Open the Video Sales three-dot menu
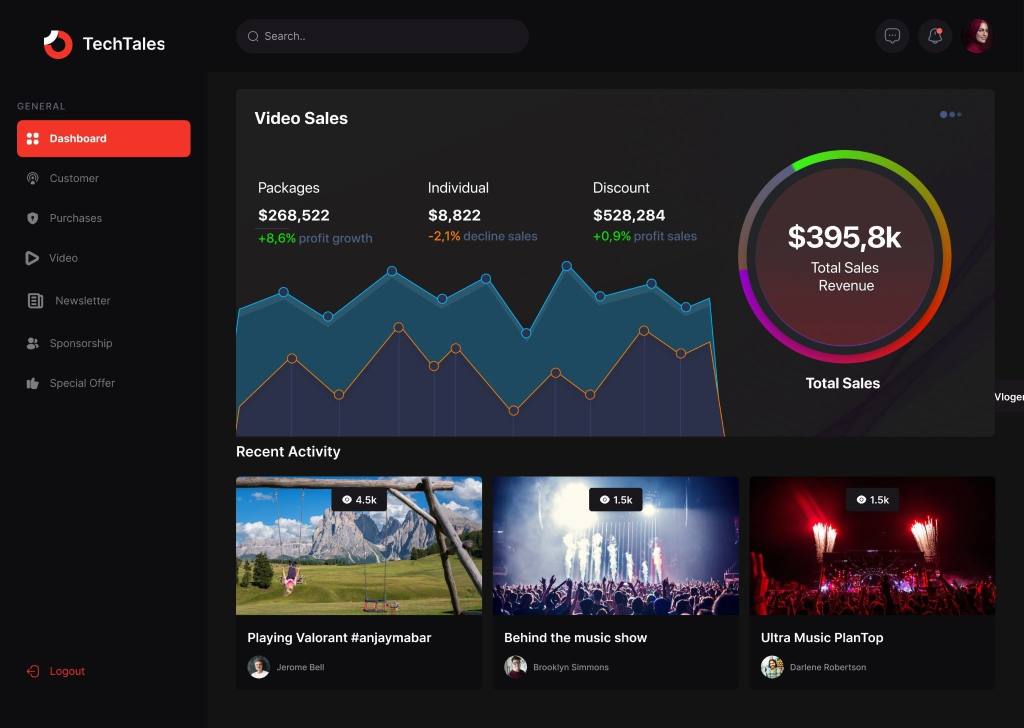Viewport: 1024px width, 728px height. [x=950, y=114]
